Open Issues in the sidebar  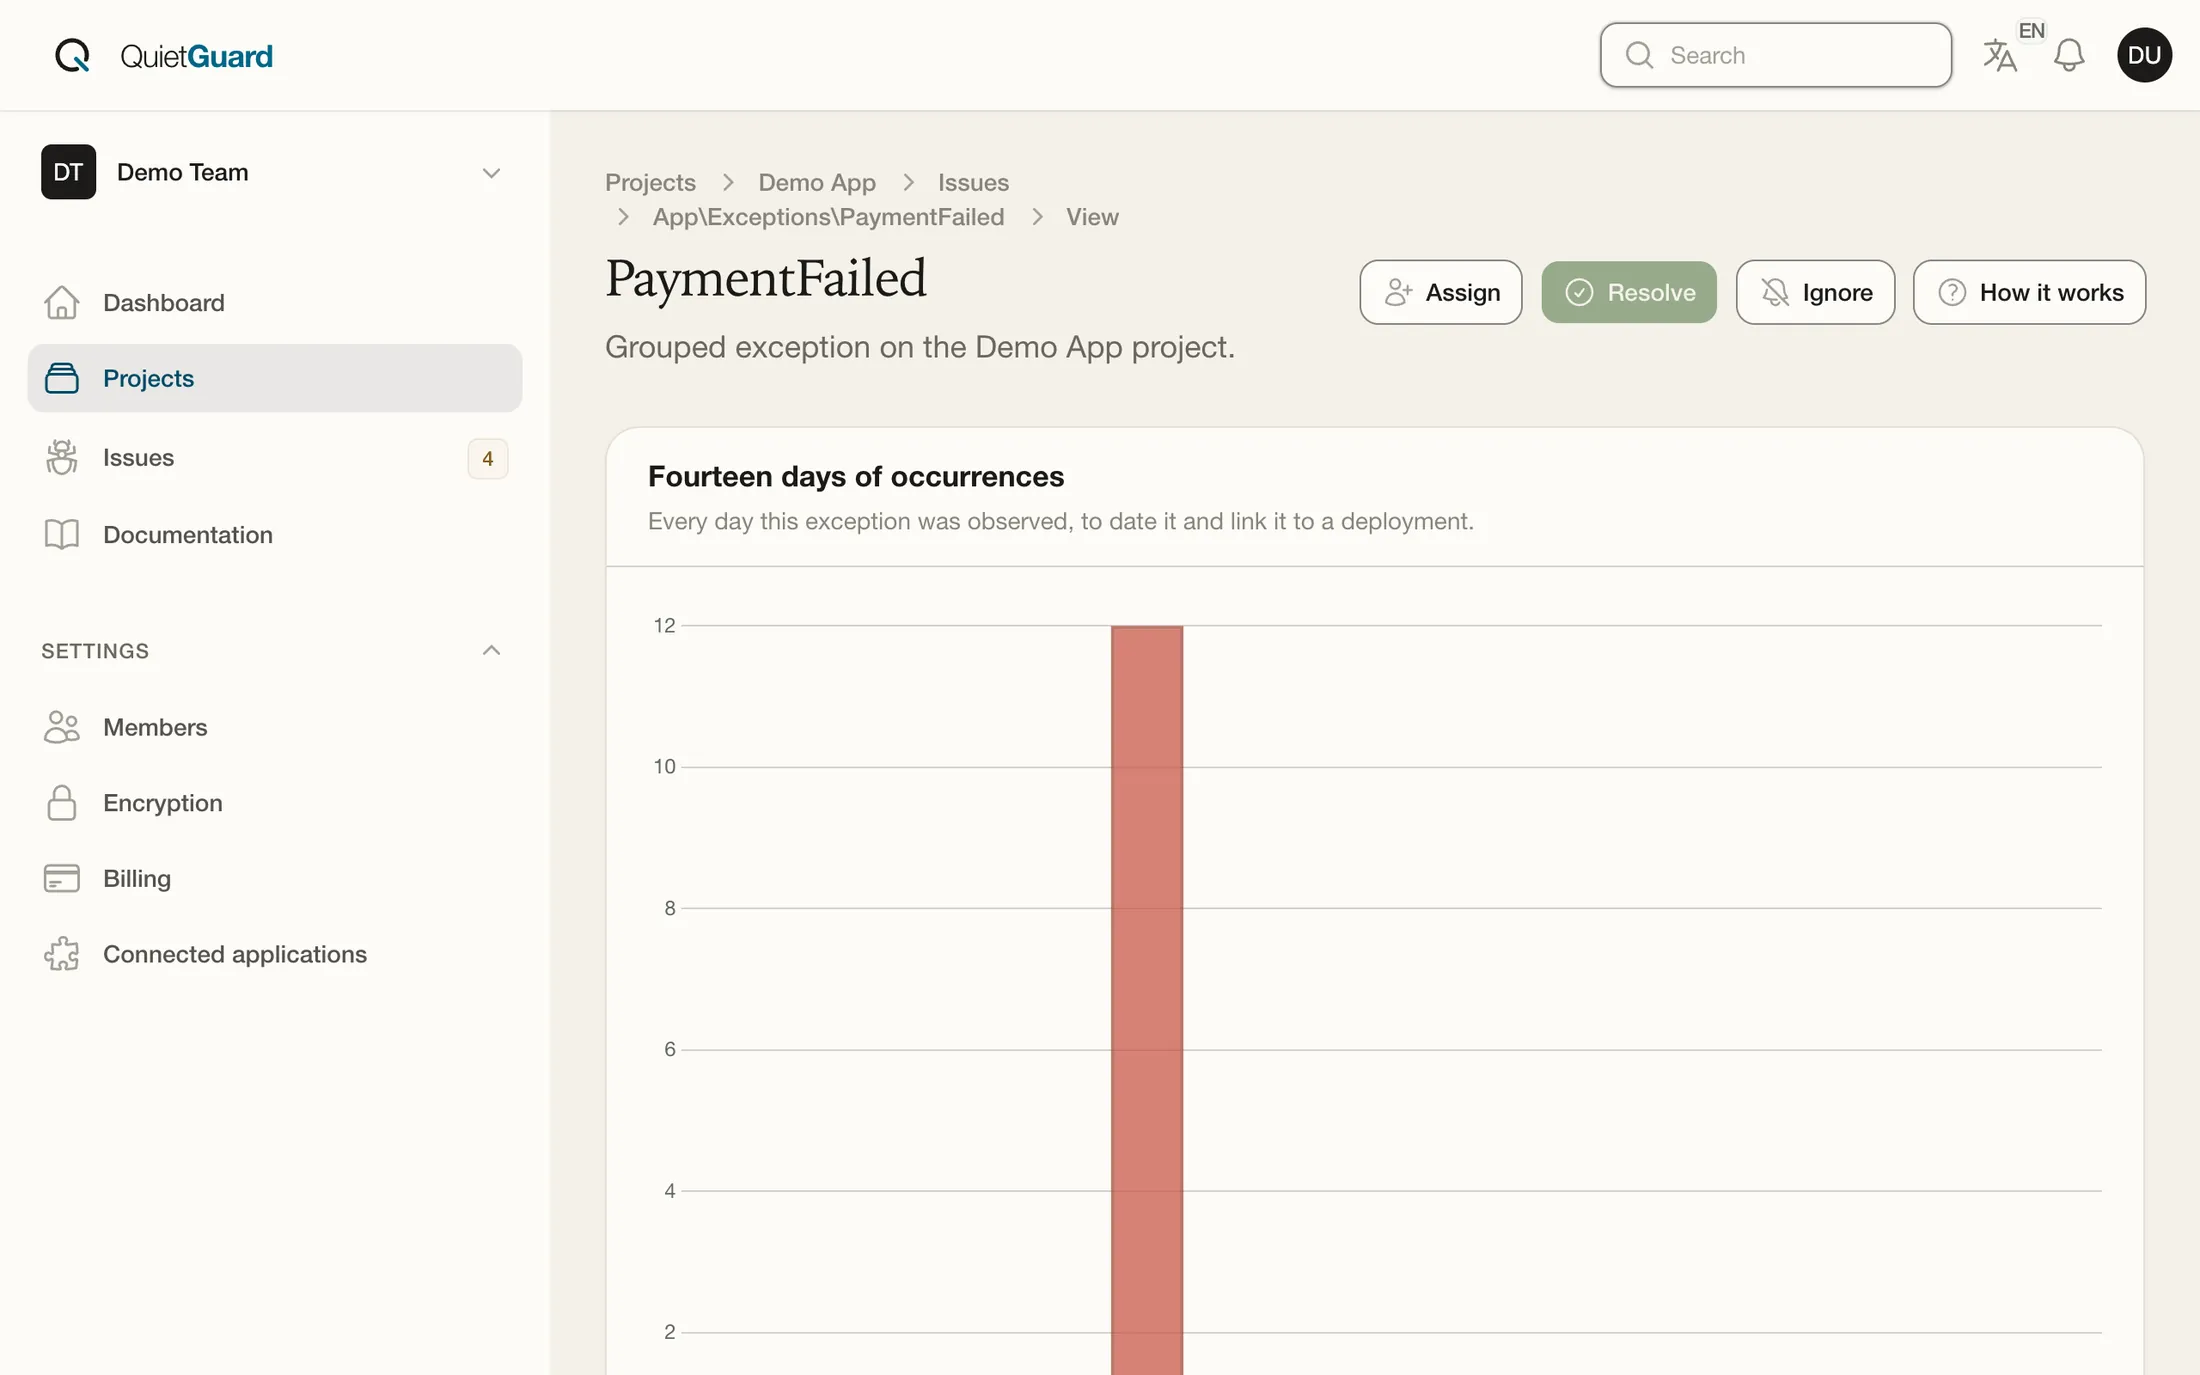[x=275, y=457]
